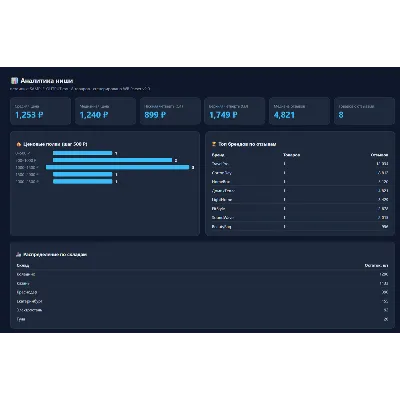
Task: Open the card showing 1,240 ₽
Action: [x=105, y=111]
